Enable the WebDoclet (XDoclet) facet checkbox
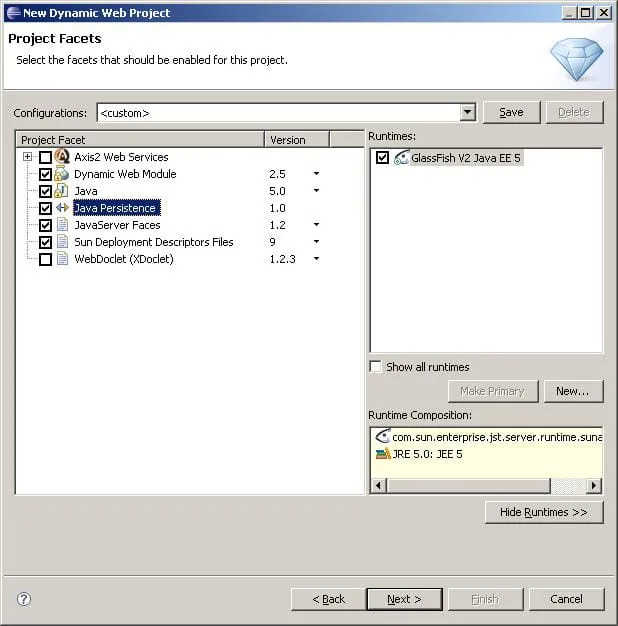Screen dimensions: 618x626 (x=45, y=259)
